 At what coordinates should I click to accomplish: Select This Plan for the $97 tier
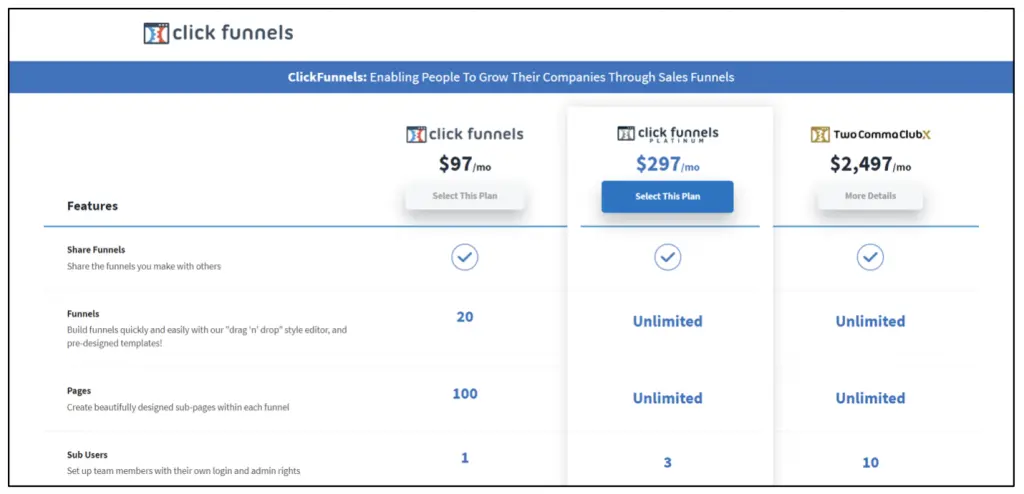(x=465, y=196)
